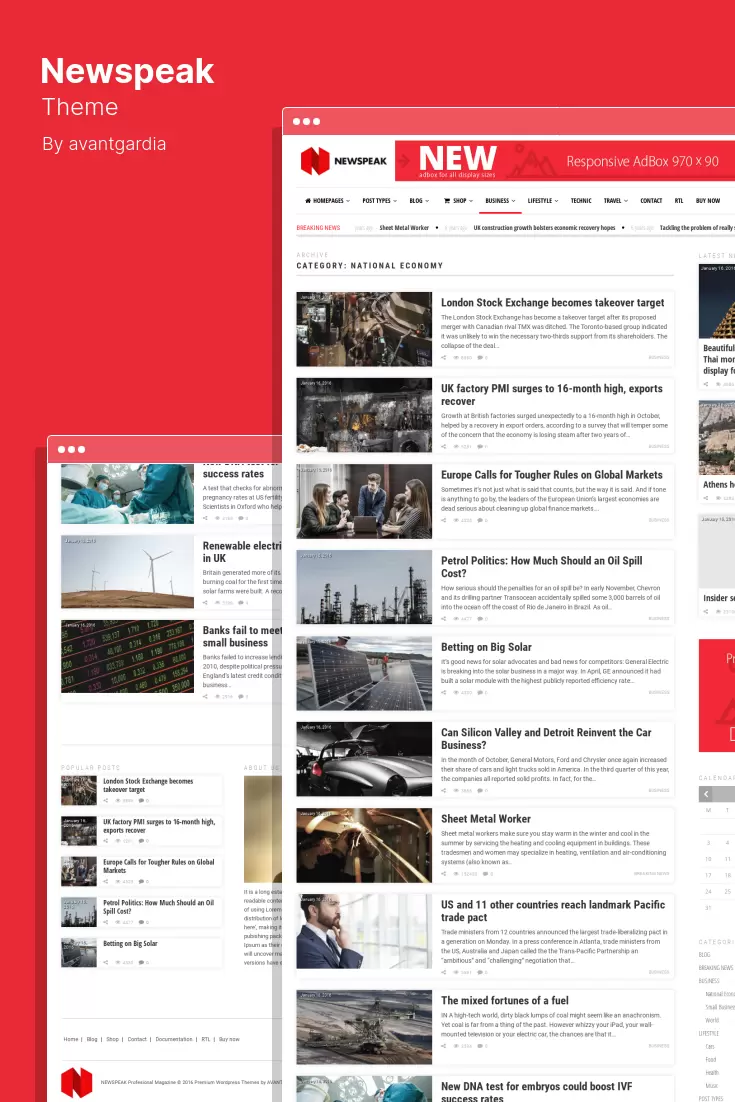Open the Buy Now menu item
Viewport: 735px width, 1102px height.
pos(708,201)
